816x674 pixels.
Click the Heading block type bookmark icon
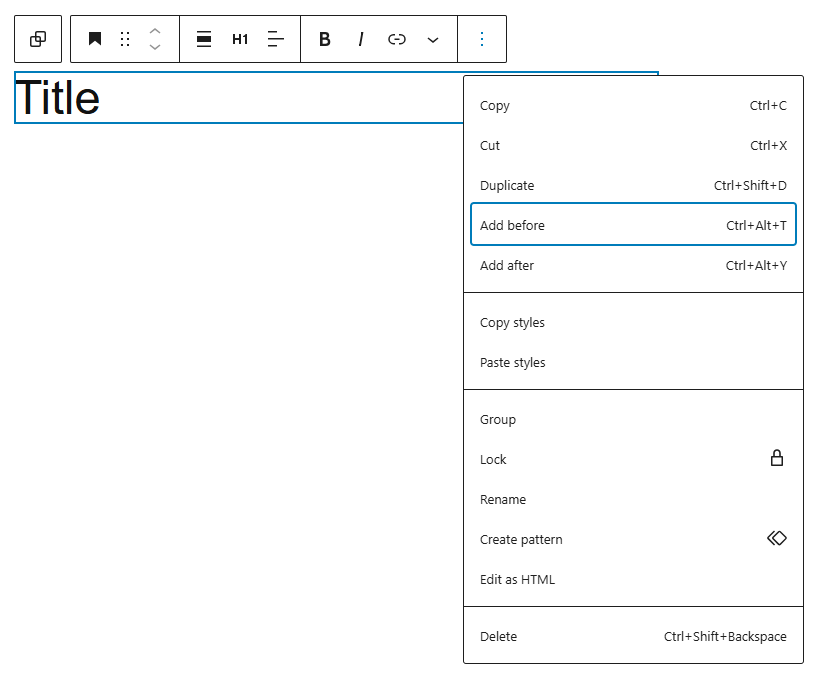click(95, 39)
